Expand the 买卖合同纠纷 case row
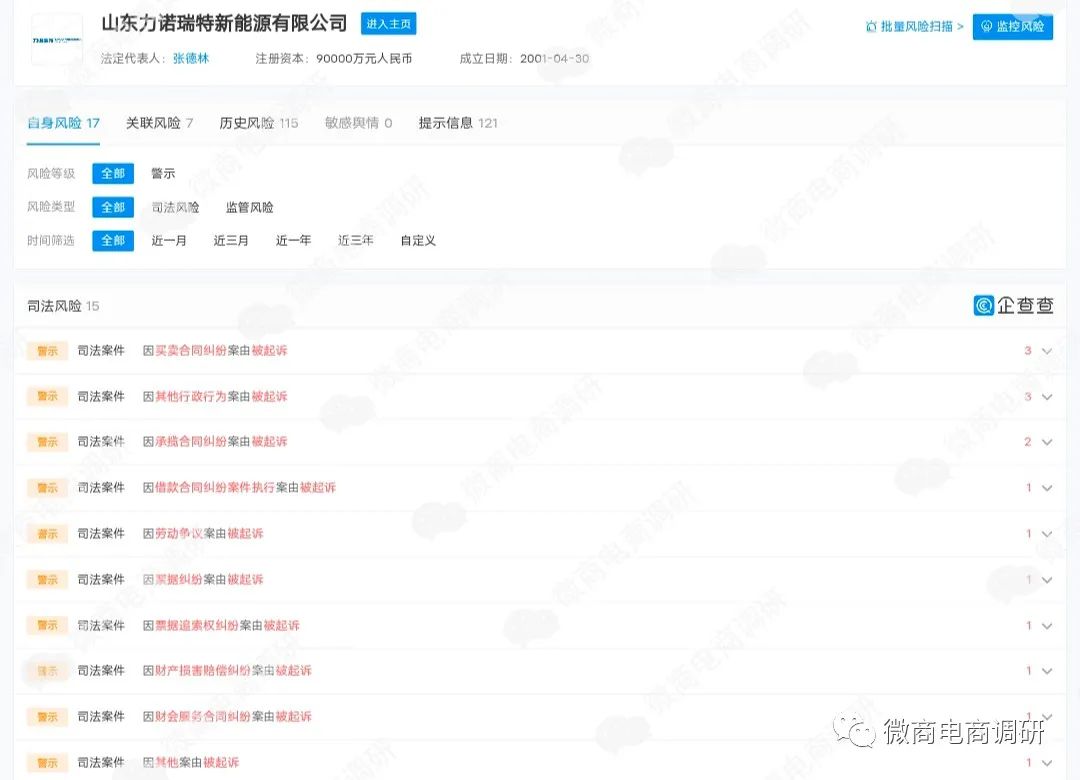Image resolution: width=1080 pixels, height=780 pixels. pos(1047,351)
